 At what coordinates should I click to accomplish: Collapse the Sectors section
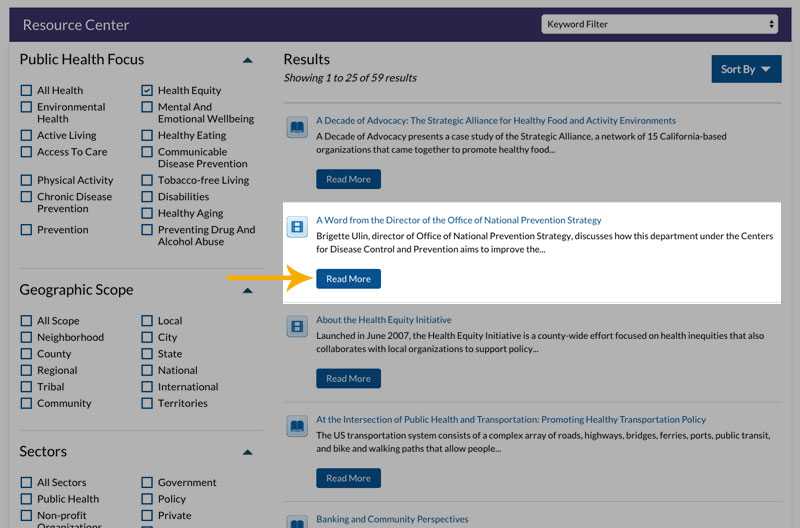[247, 452]
